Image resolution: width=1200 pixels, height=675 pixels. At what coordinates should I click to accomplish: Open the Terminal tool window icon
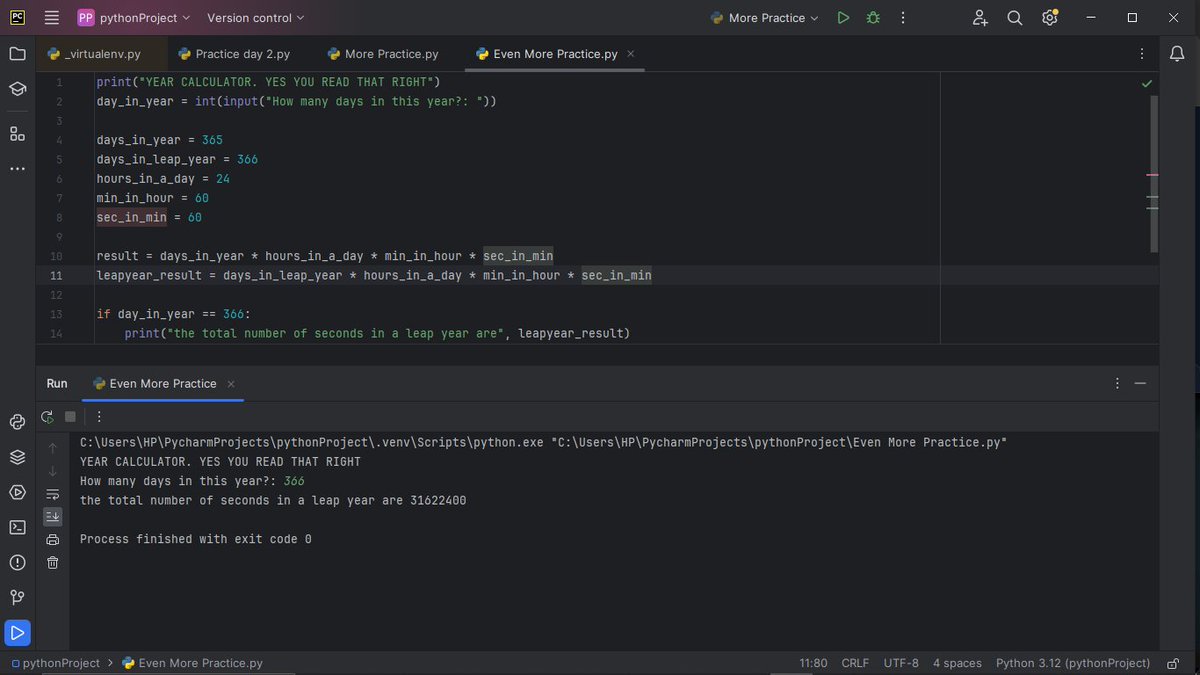coord(17,526)
